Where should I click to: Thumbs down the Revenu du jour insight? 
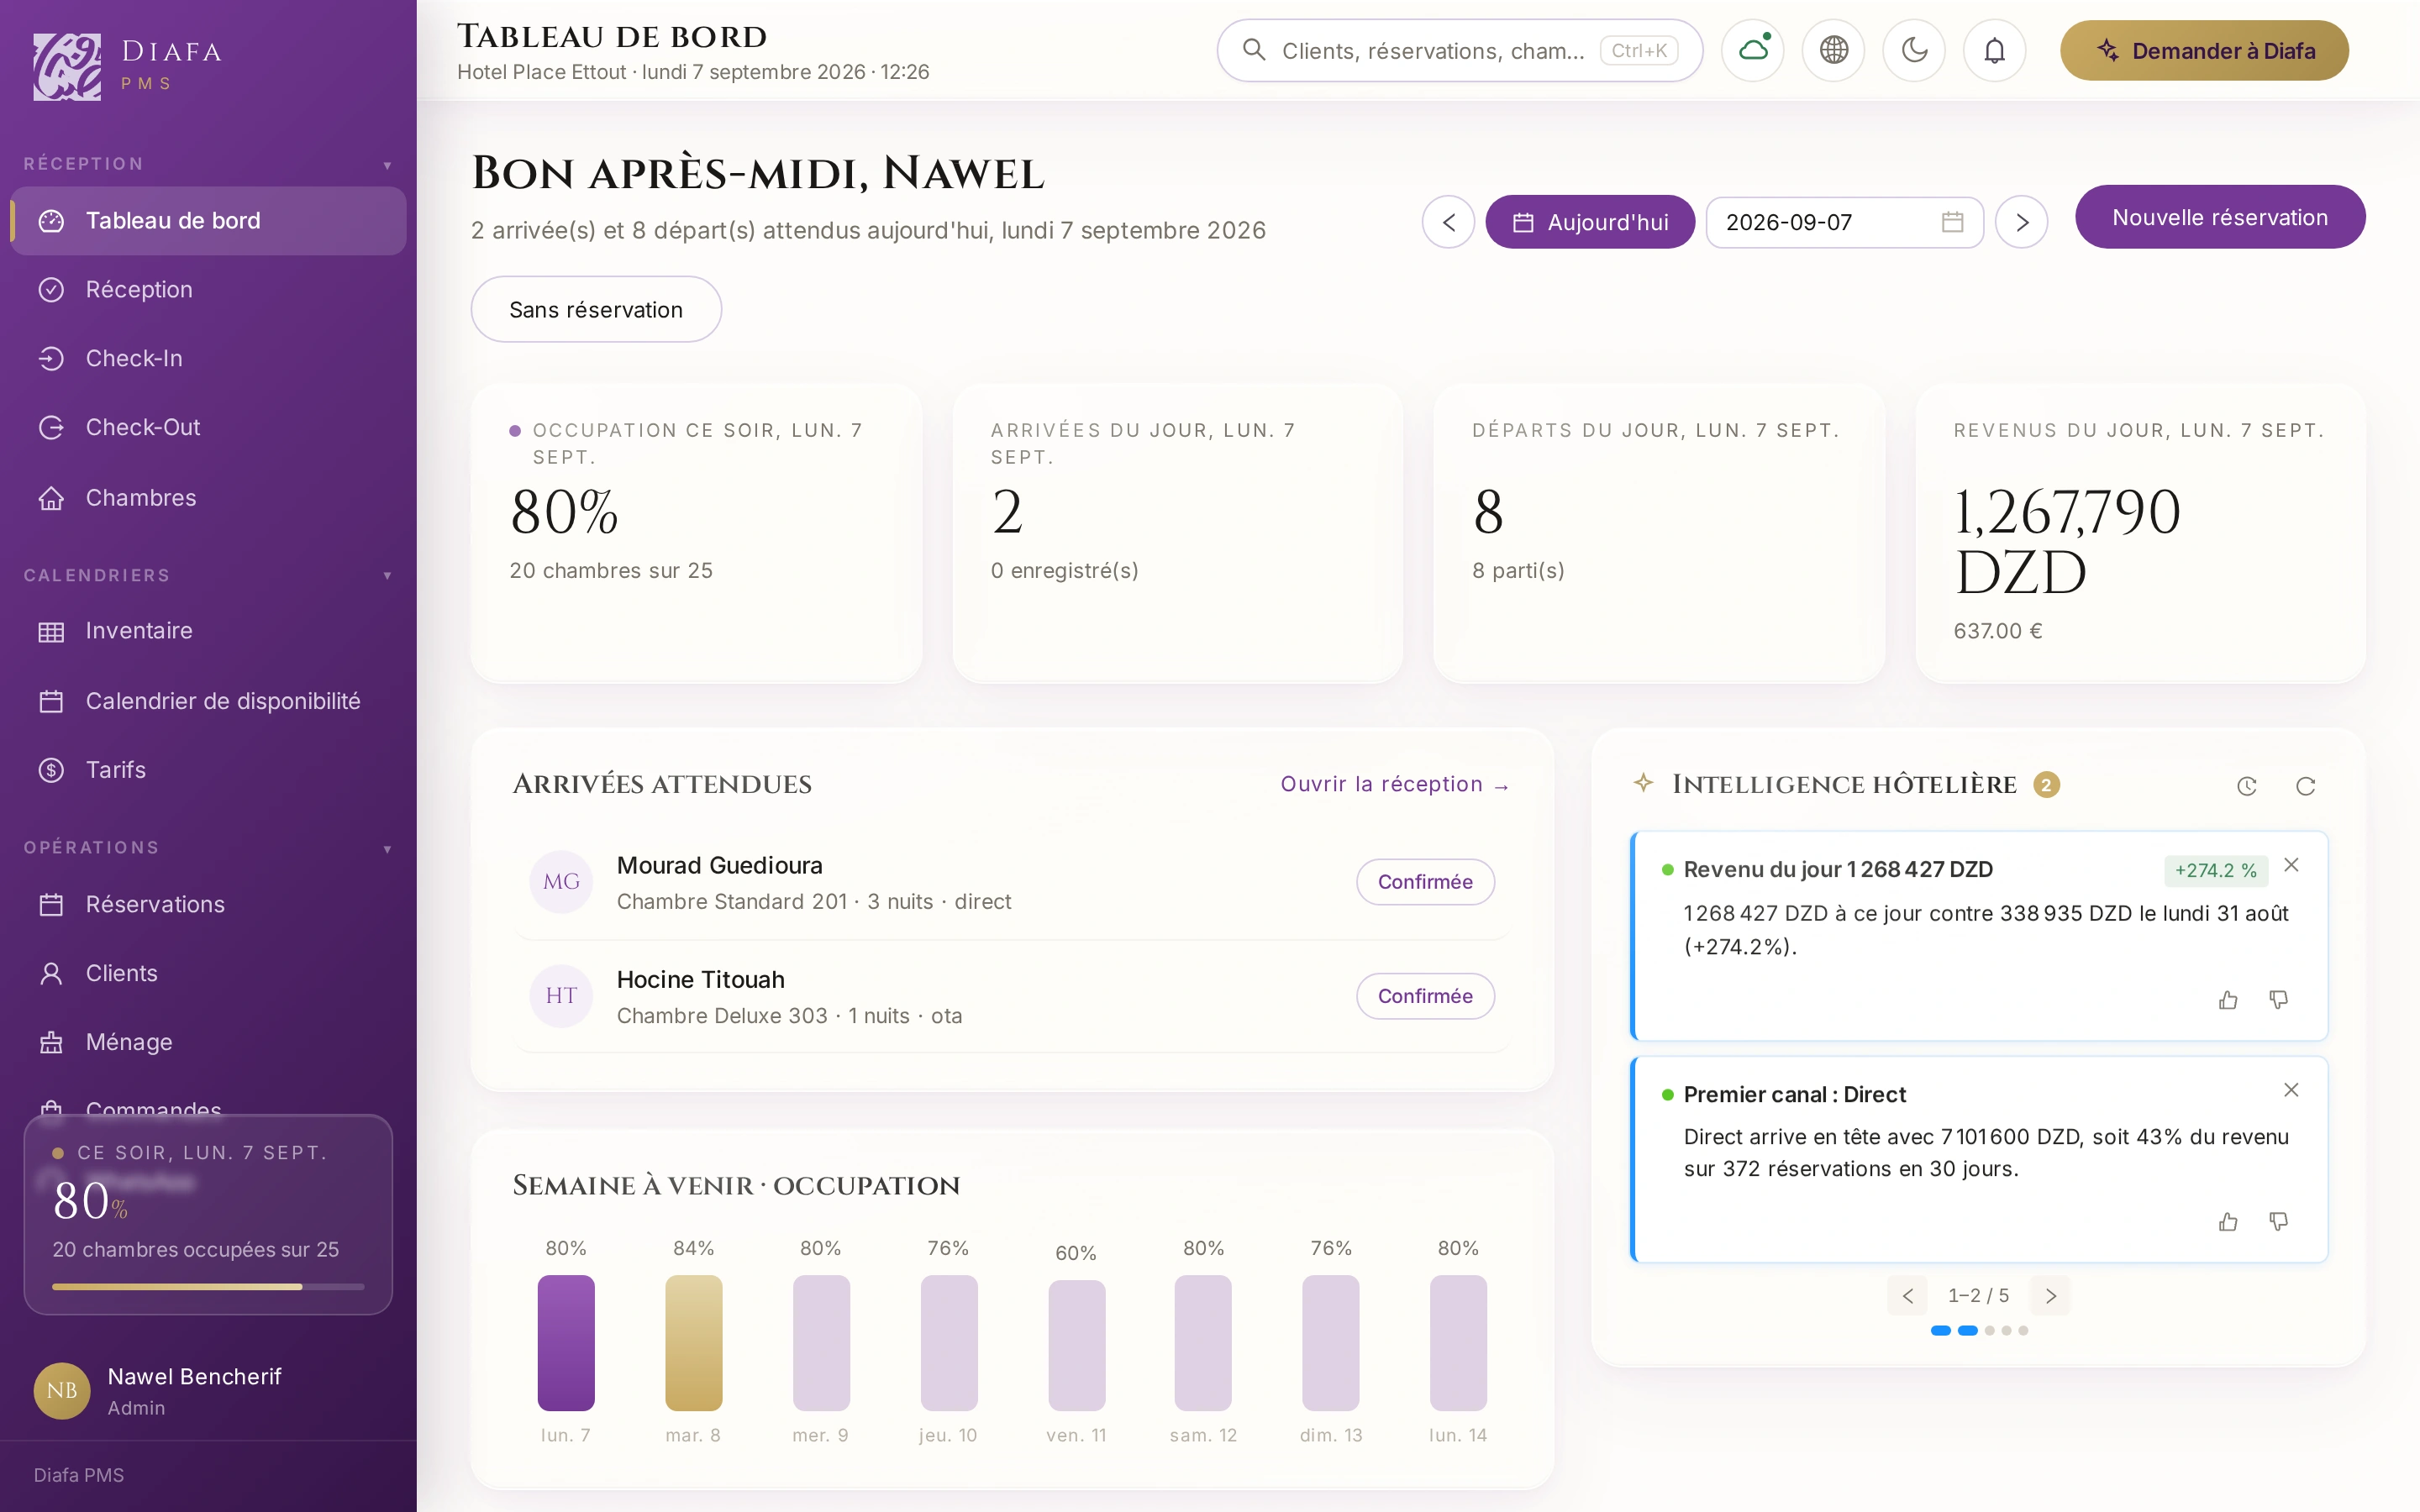2278,1000
